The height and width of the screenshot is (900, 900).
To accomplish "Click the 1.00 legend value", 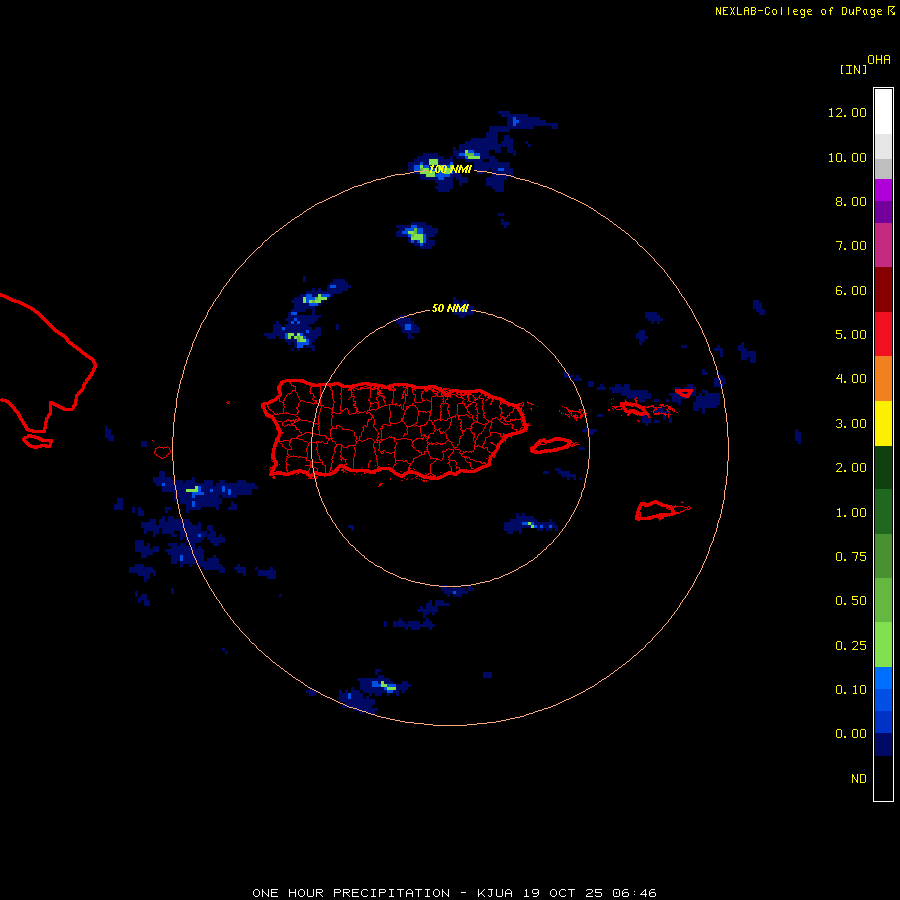I will point(851,513).
